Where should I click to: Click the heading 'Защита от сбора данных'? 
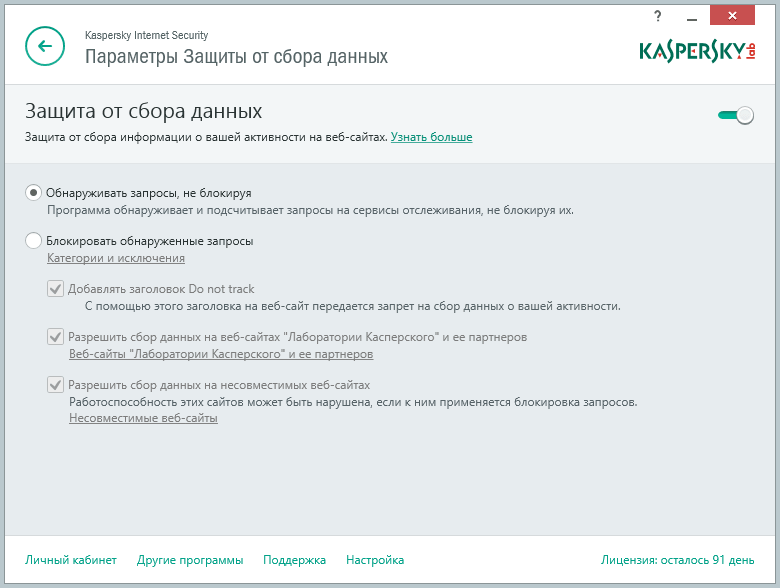pyautogui.click(x=143, y=111)
